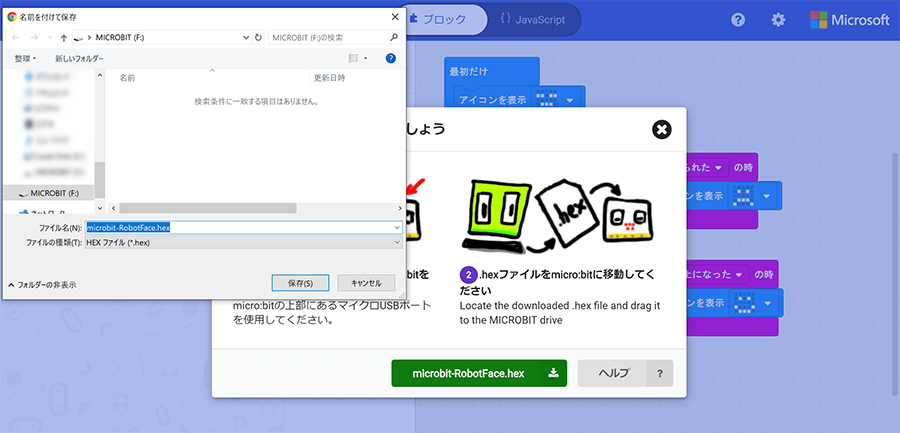900x433 pixels.
Task: Click horizontal scrollbar right arrow
Action: [399, 208]
